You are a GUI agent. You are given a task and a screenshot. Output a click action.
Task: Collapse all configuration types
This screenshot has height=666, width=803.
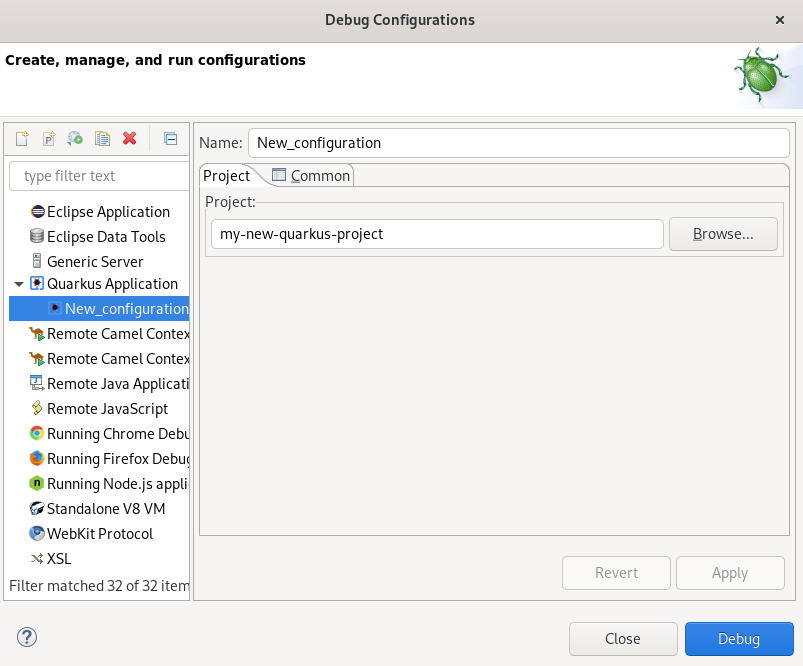point(169,138)
